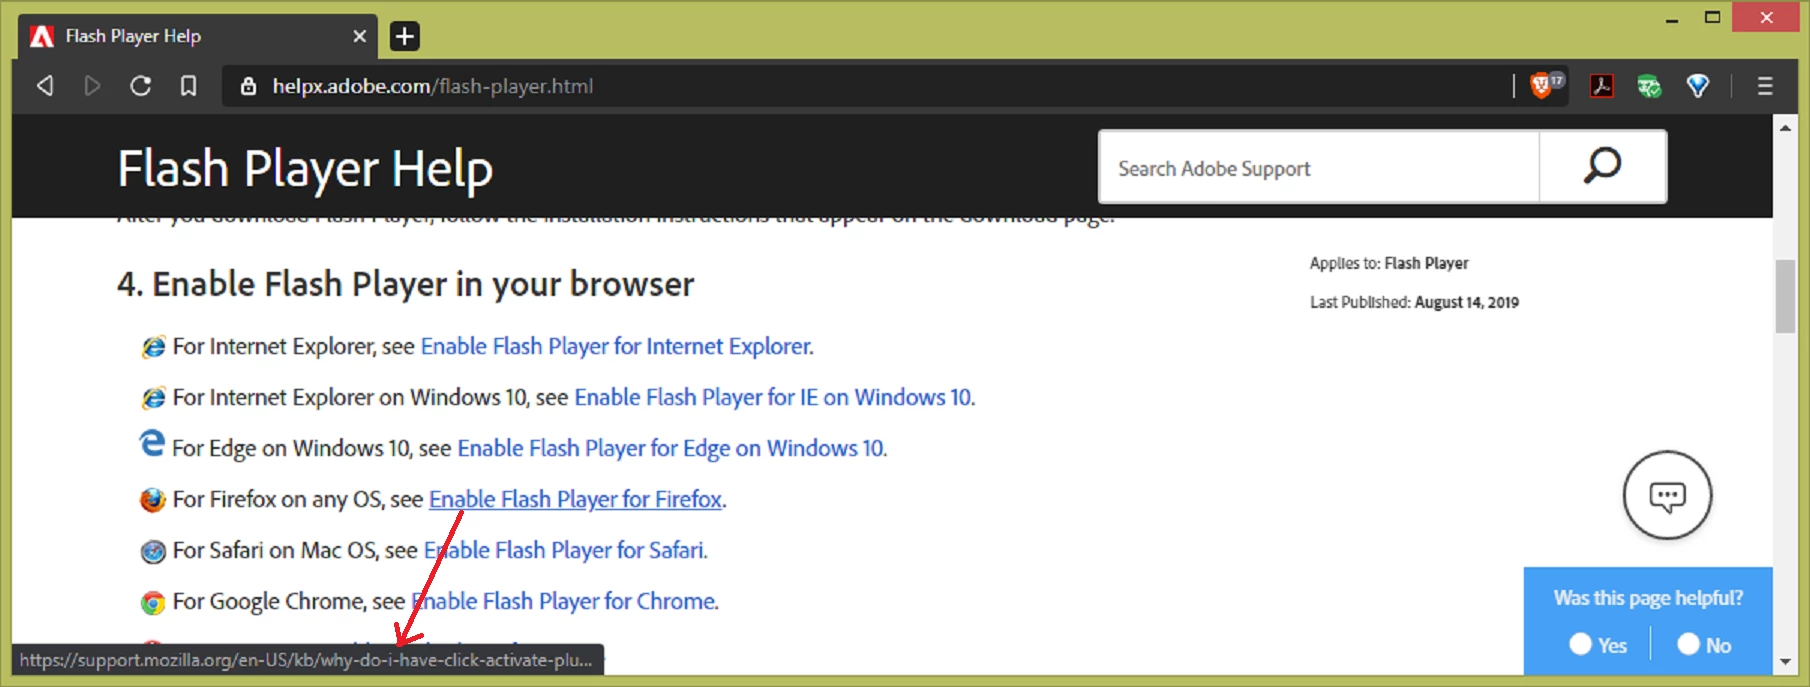
Task: Click the browser back arrow
Action: [45, 86]
